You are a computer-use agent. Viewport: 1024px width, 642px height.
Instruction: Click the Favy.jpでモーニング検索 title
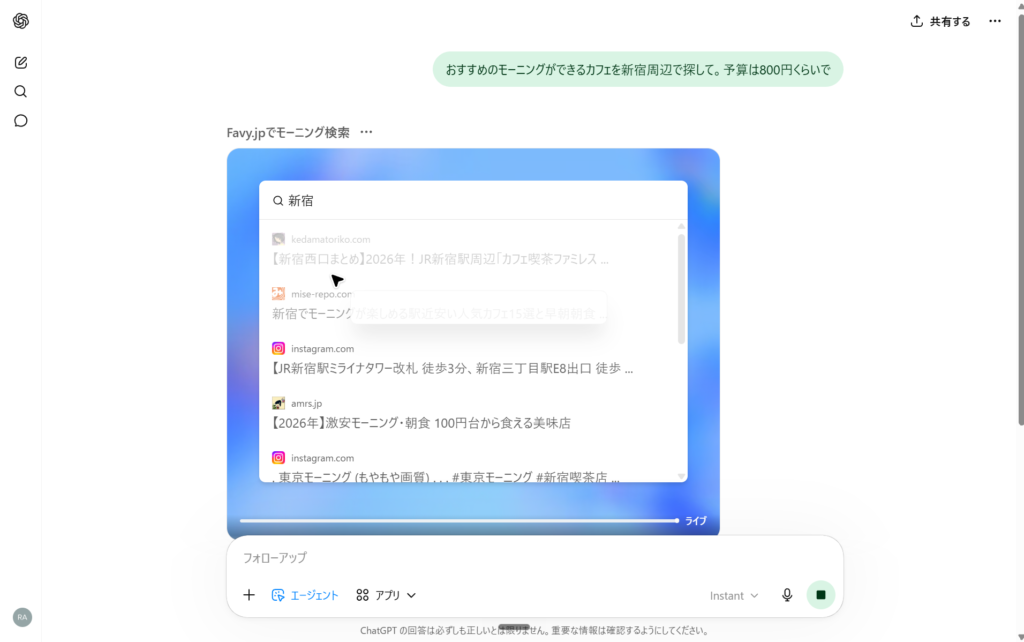coord(288,133)
